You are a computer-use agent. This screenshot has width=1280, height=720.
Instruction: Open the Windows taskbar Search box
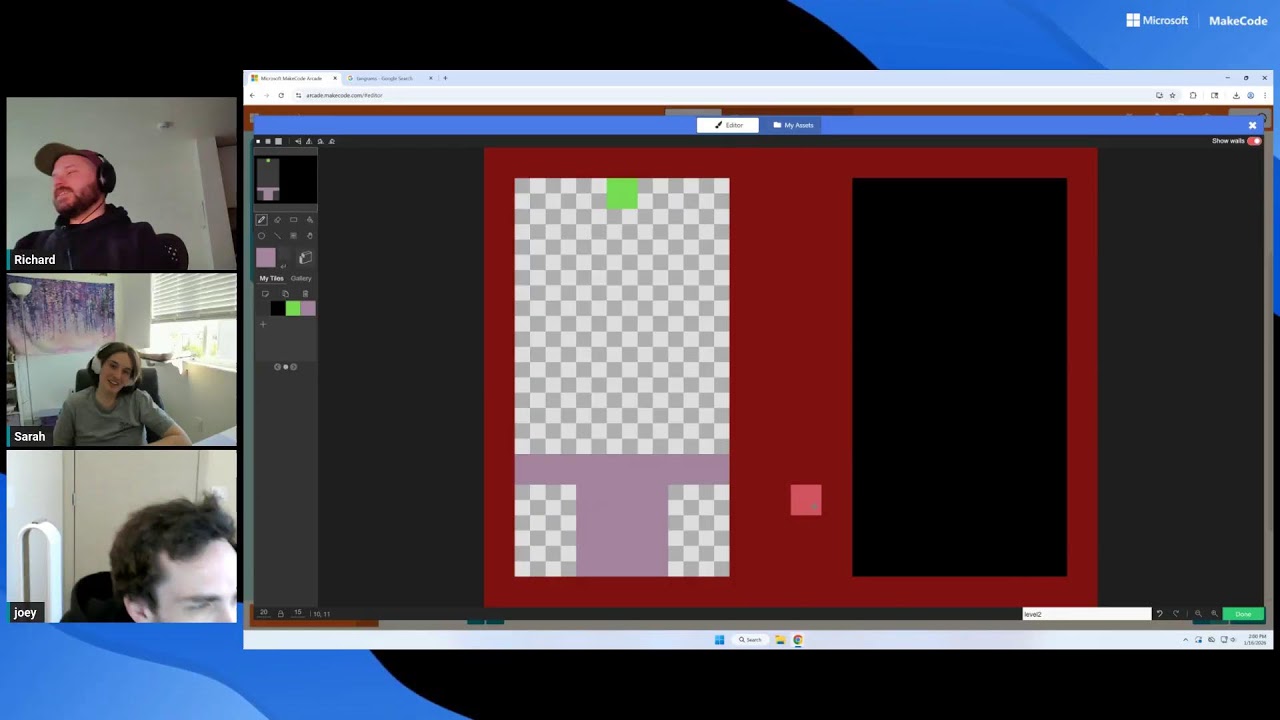tap(750, 640)
